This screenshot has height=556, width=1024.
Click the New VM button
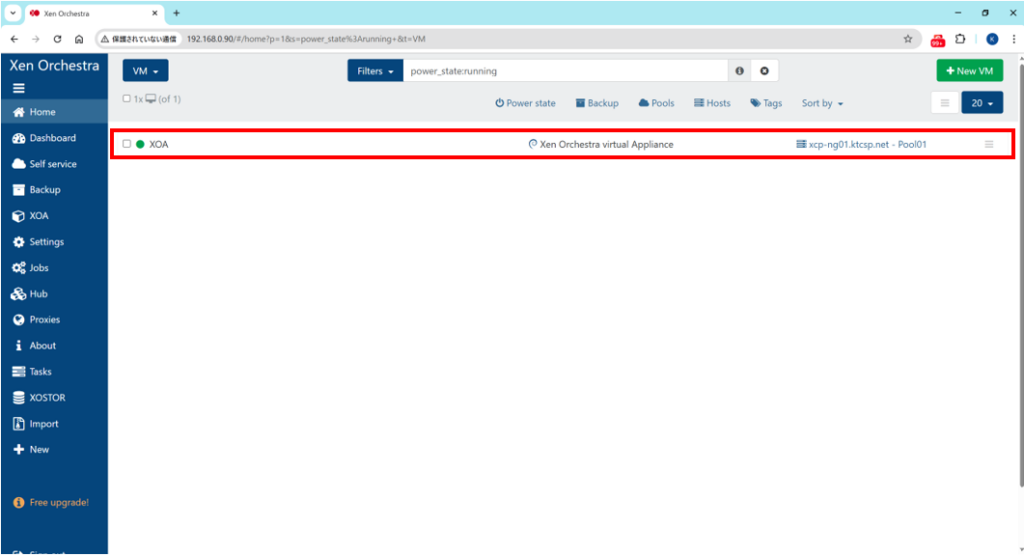[x=969, y=71]
